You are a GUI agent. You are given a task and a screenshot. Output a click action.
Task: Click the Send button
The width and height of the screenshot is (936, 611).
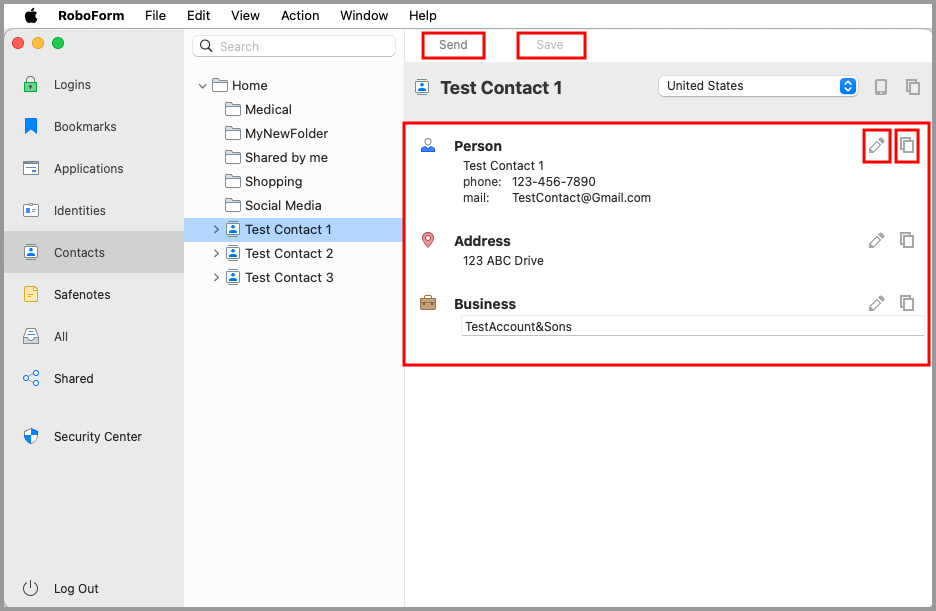(x=453, y=45)
